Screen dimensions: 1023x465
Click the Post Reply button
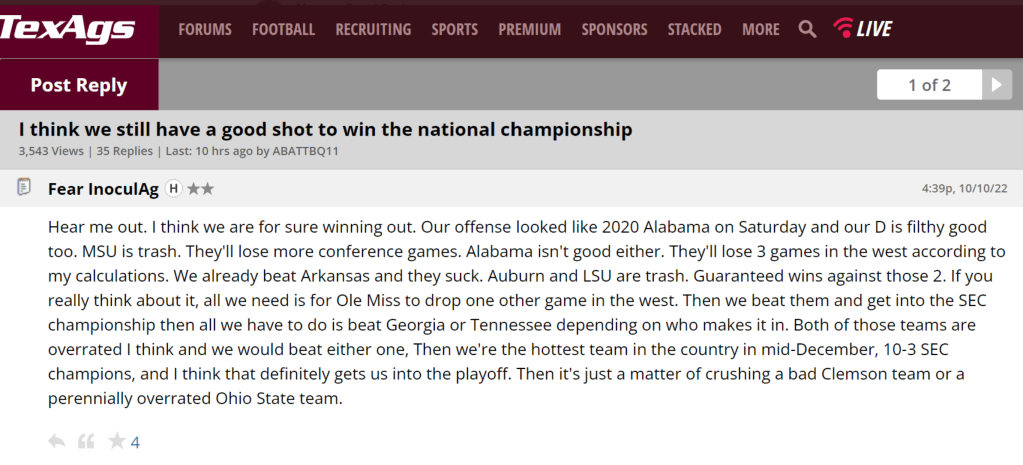79,85
